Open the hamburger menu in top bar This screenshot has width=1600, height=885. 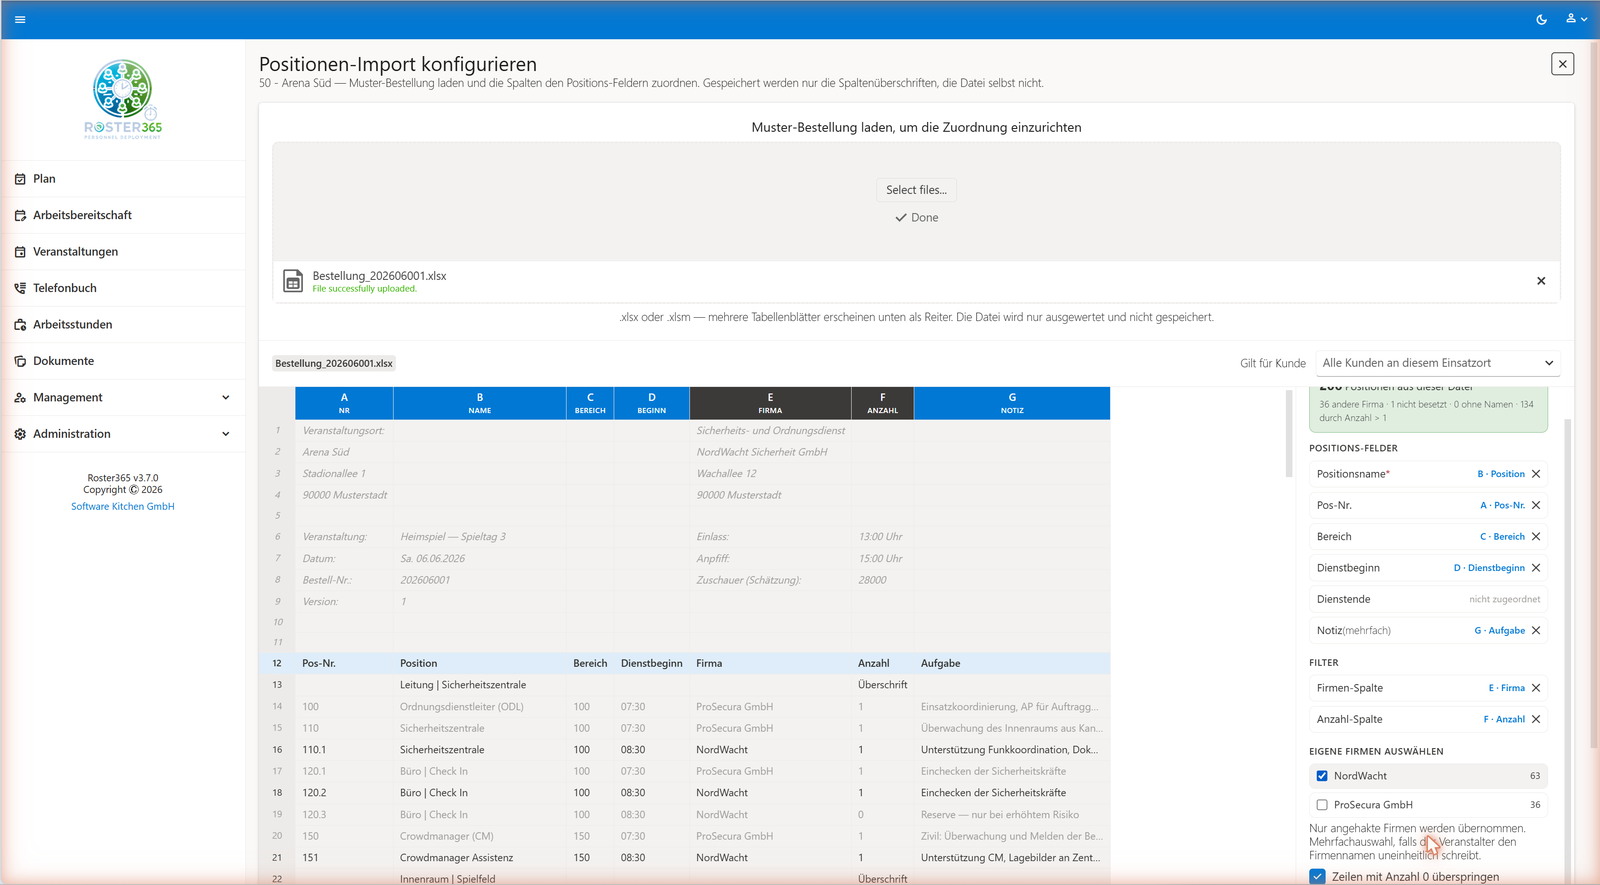(x=20, y=19)
